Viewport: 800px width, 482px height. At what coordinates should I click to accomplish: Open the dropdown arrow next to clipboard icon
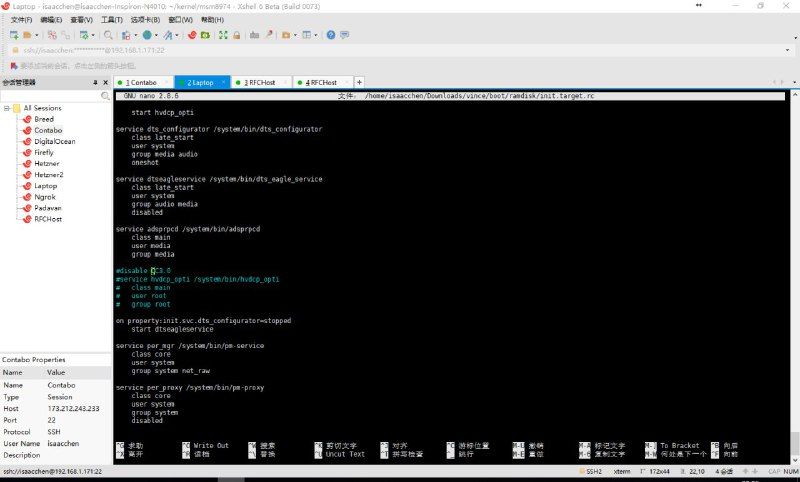click(x=135, y=35)
